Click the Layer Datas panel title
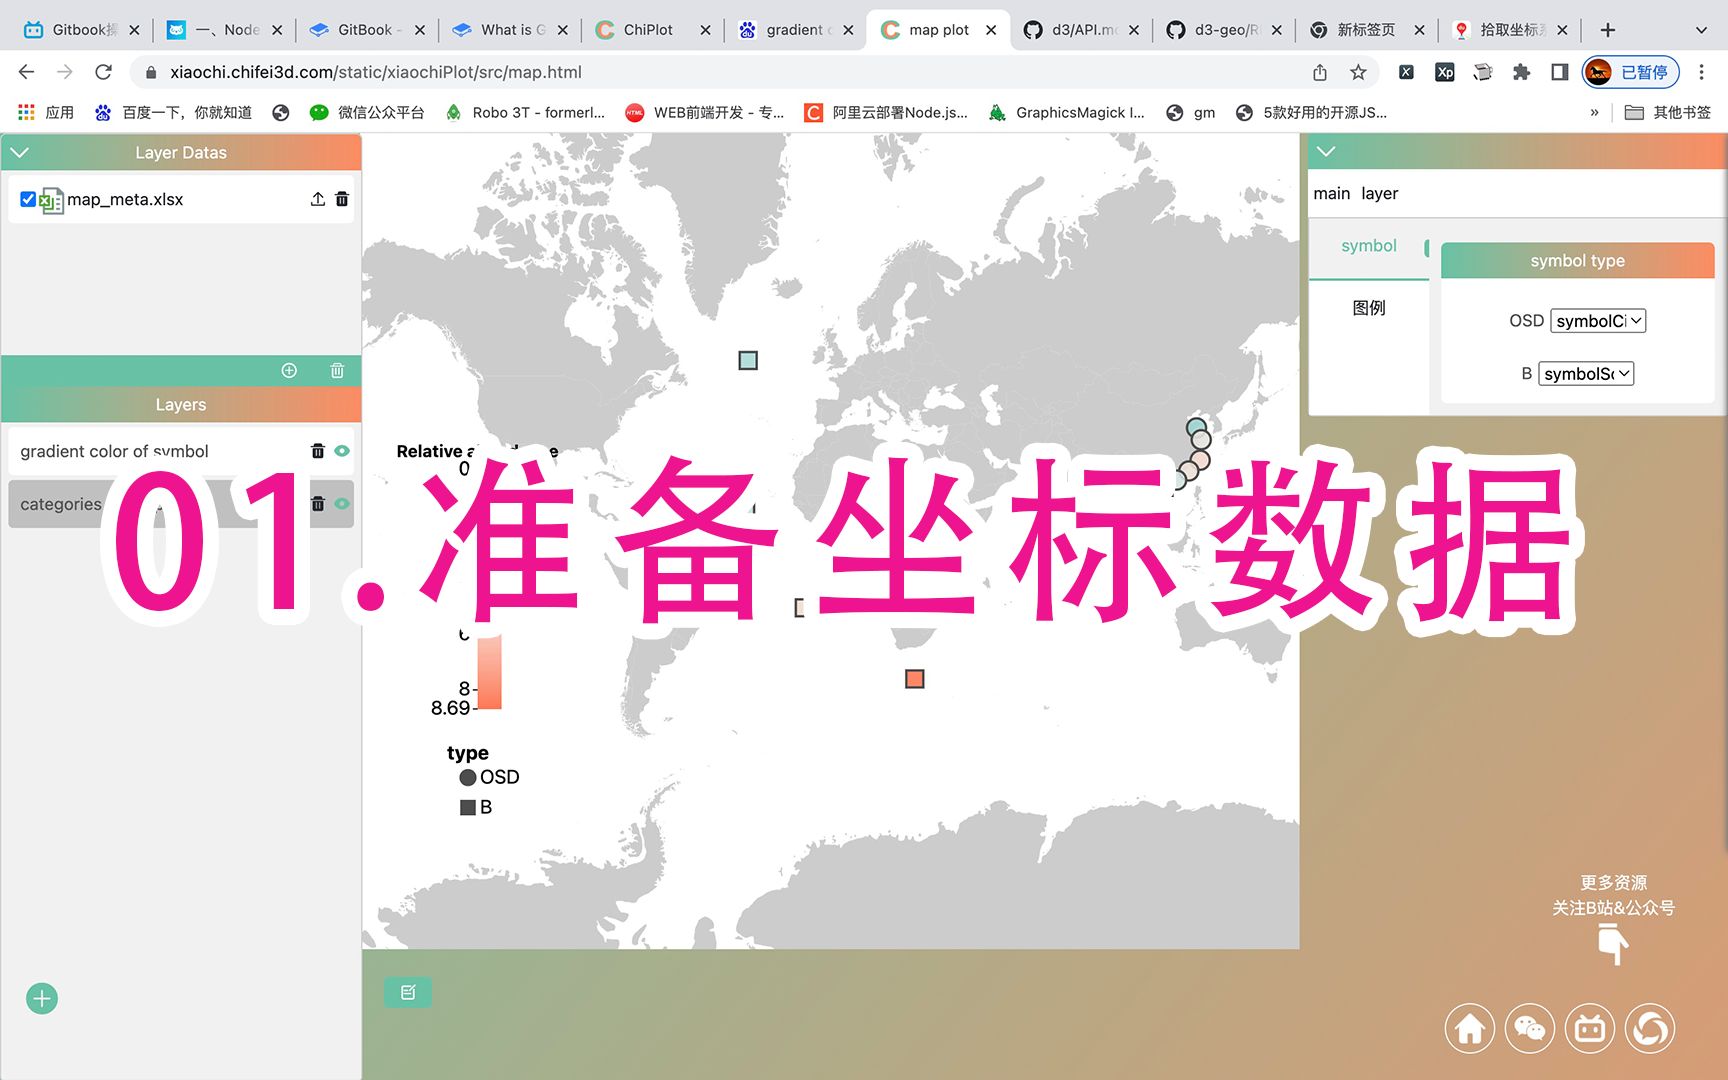This screenshot has height=1080, width=1728. pyautogui.click(x=181, y=152)
